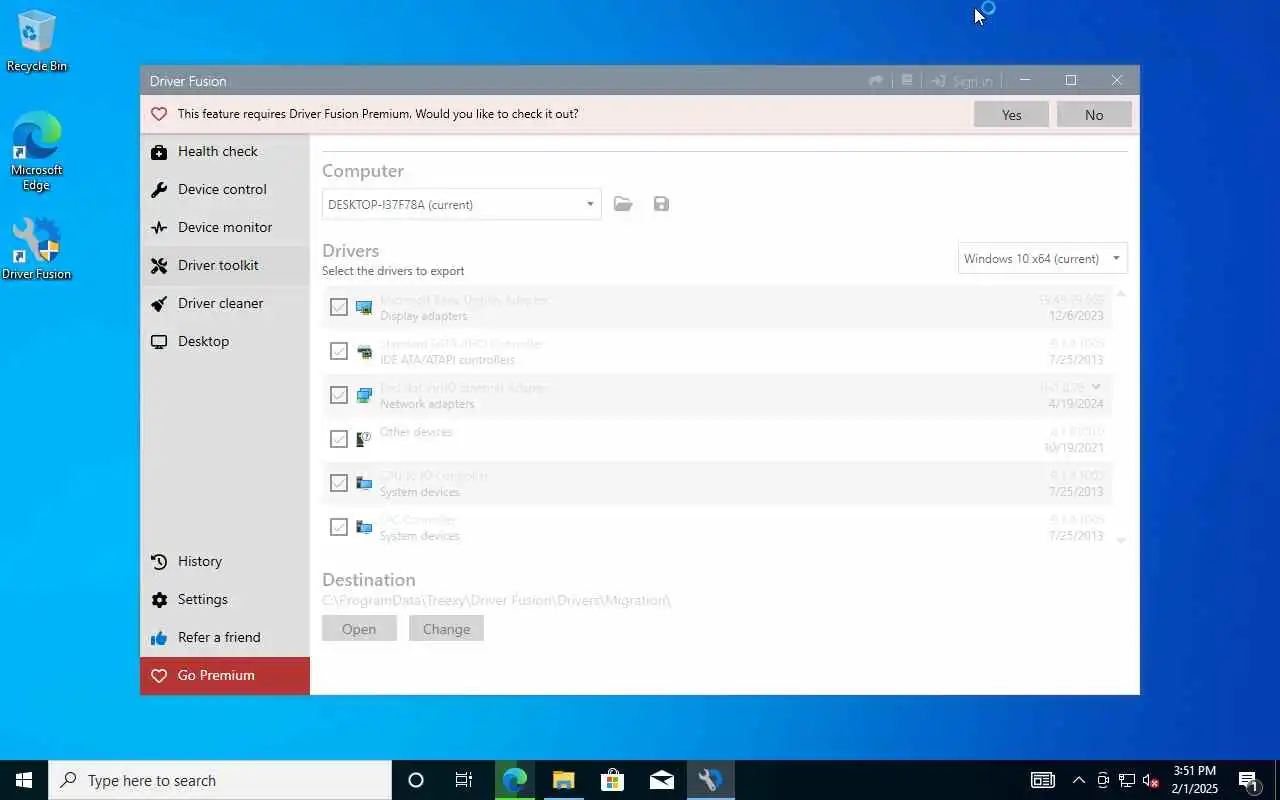The image size is (1280, 800).
Task: Open the Mail app on taskbar
Action: (661, 780)
